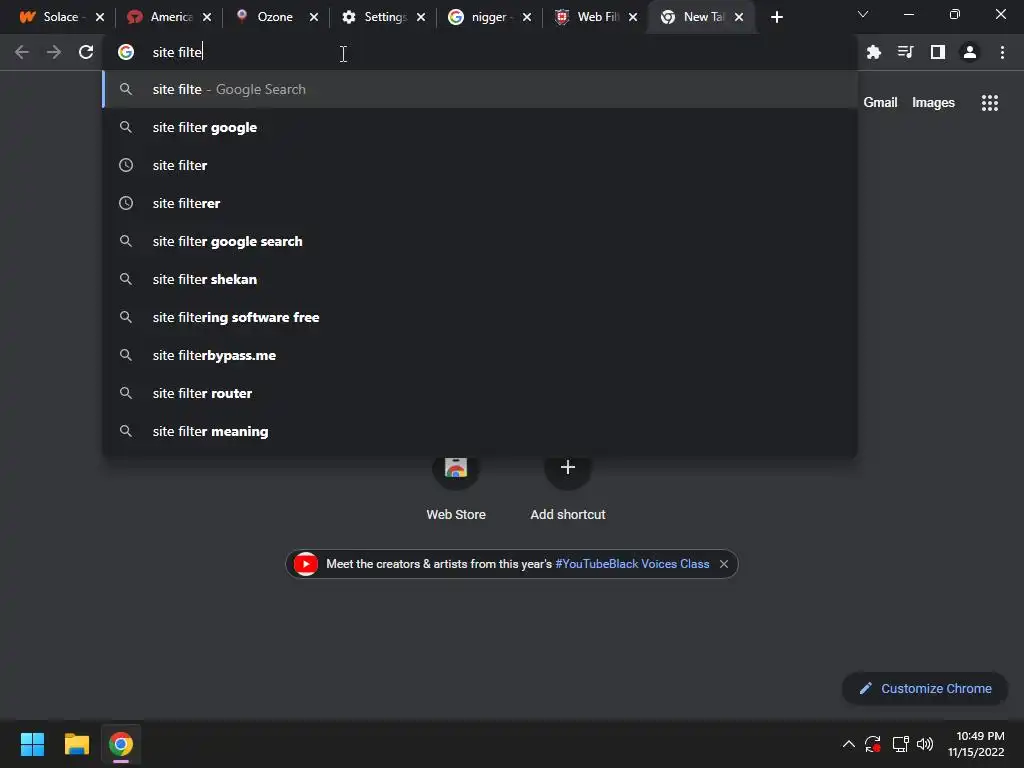Open Chrome's three-dot menu
Viewport: 1024px width, 768px height.
pyautogui.click(x=1002, y=52)
